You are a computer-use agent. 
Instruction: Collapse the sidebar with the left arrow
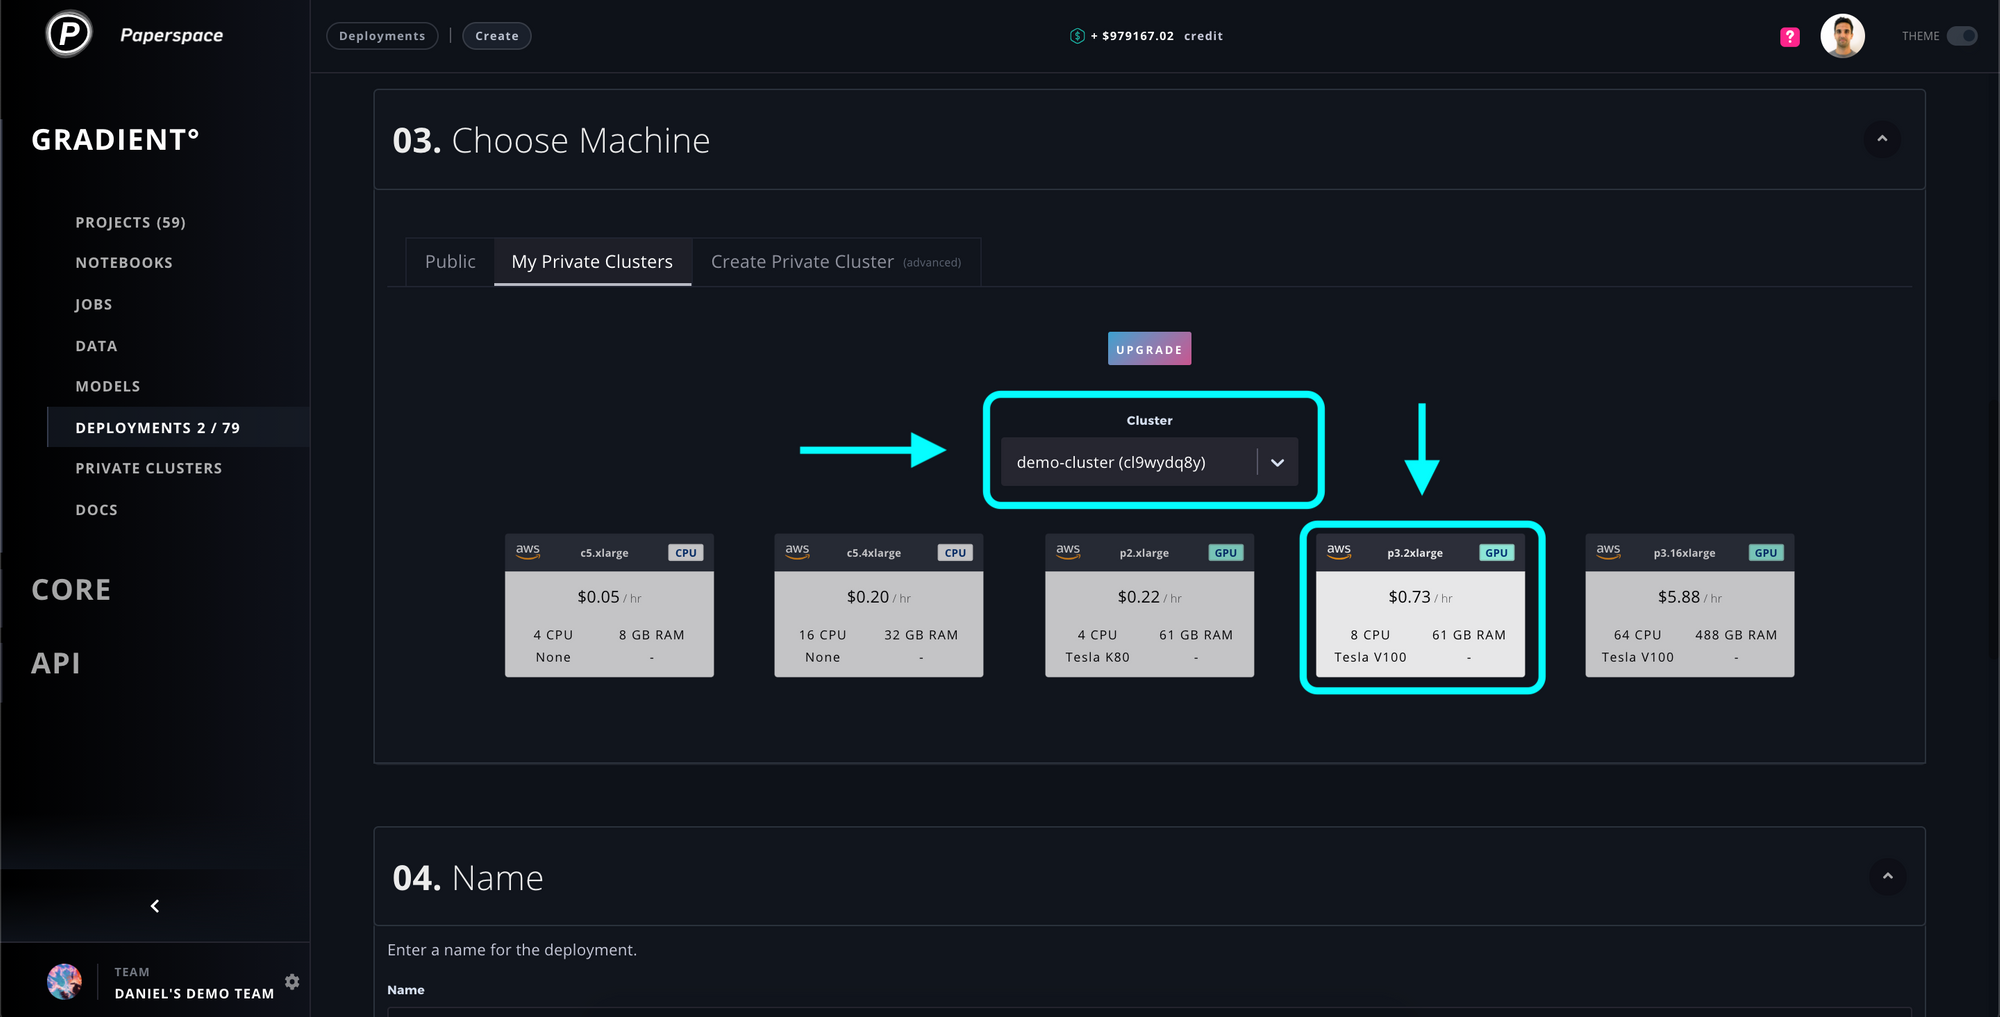coord(155,906)
